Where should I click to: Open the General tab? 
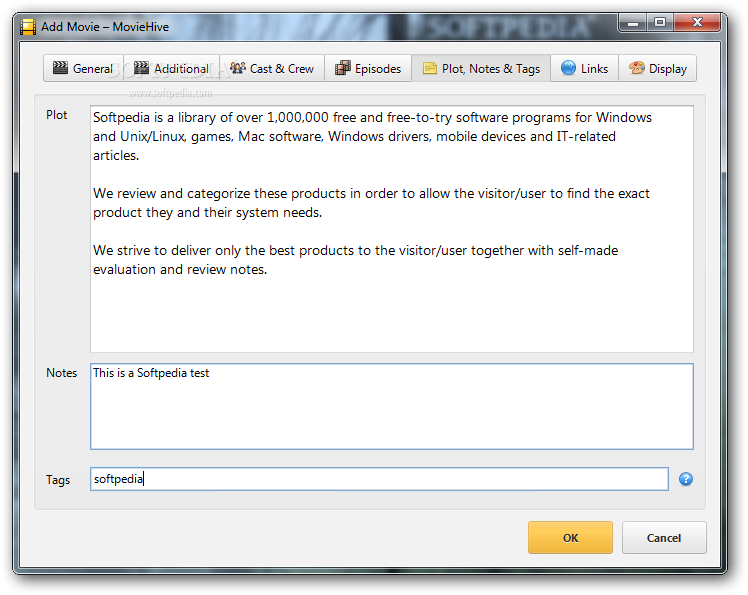point(83,69)
